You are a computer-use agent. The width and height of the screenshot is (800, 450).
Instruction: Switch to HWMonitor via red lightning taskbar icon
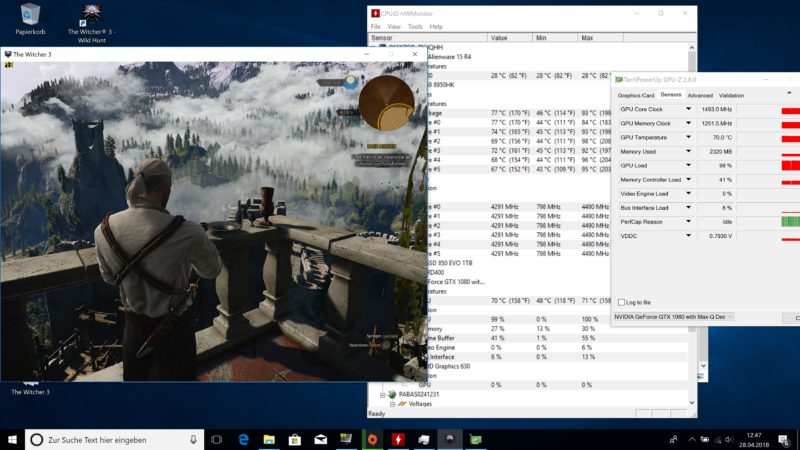pyautogui.click(x=398, y=439)
